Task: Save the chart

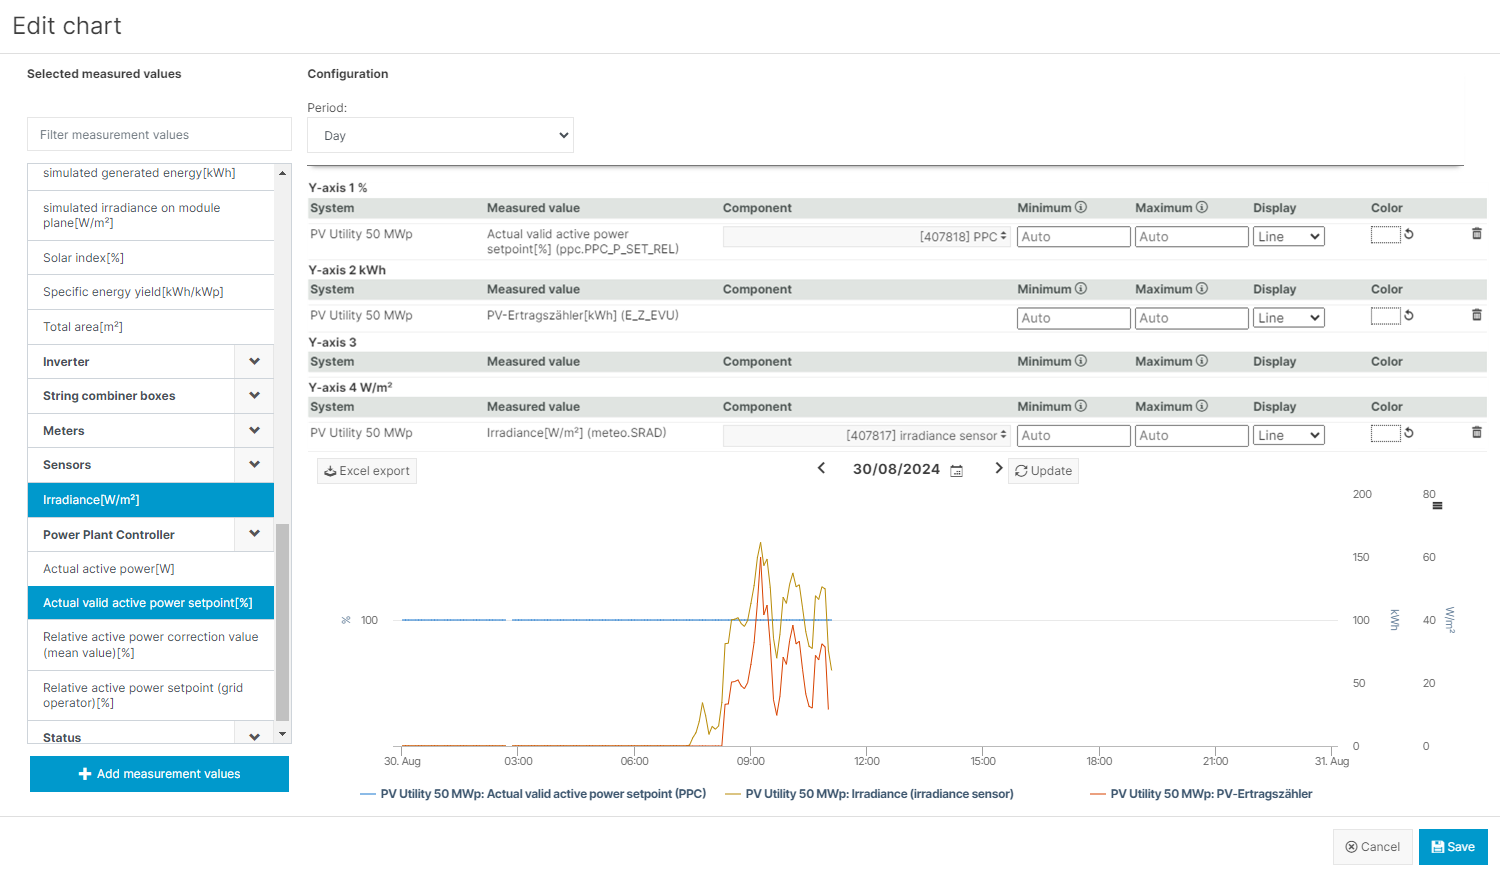Action: click(1453, 847)
